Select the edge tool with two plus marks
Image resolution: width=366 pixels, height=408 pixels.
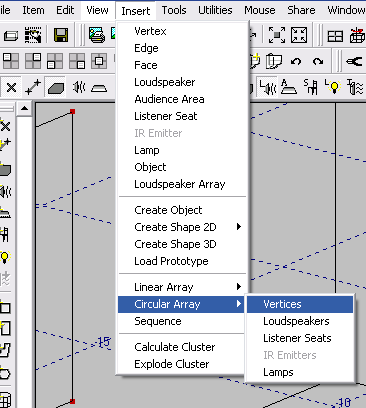click(33, 87)
